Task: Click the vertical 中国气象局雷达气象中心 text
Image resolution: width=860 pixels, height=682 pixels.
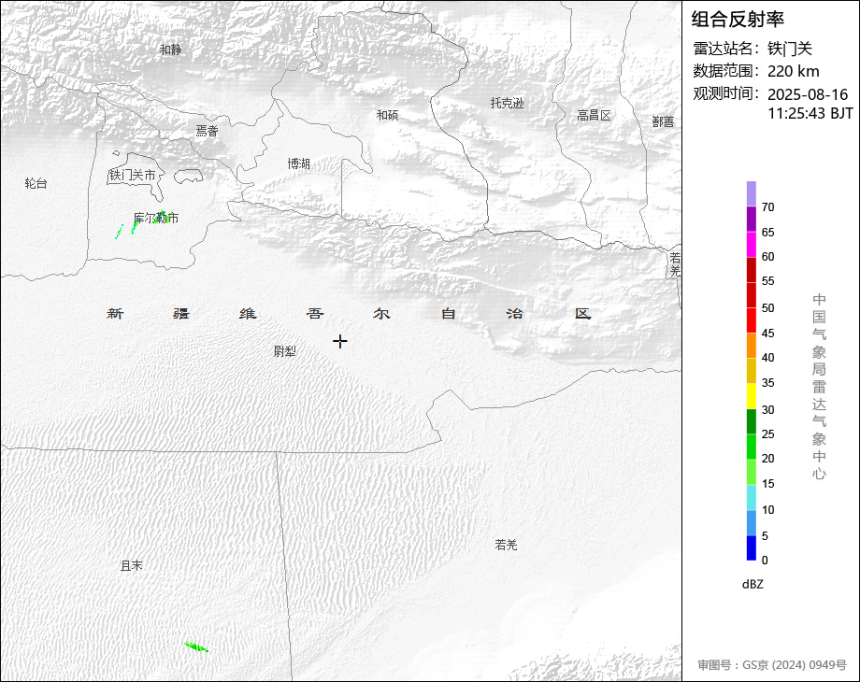Action: tap(819, 386)
